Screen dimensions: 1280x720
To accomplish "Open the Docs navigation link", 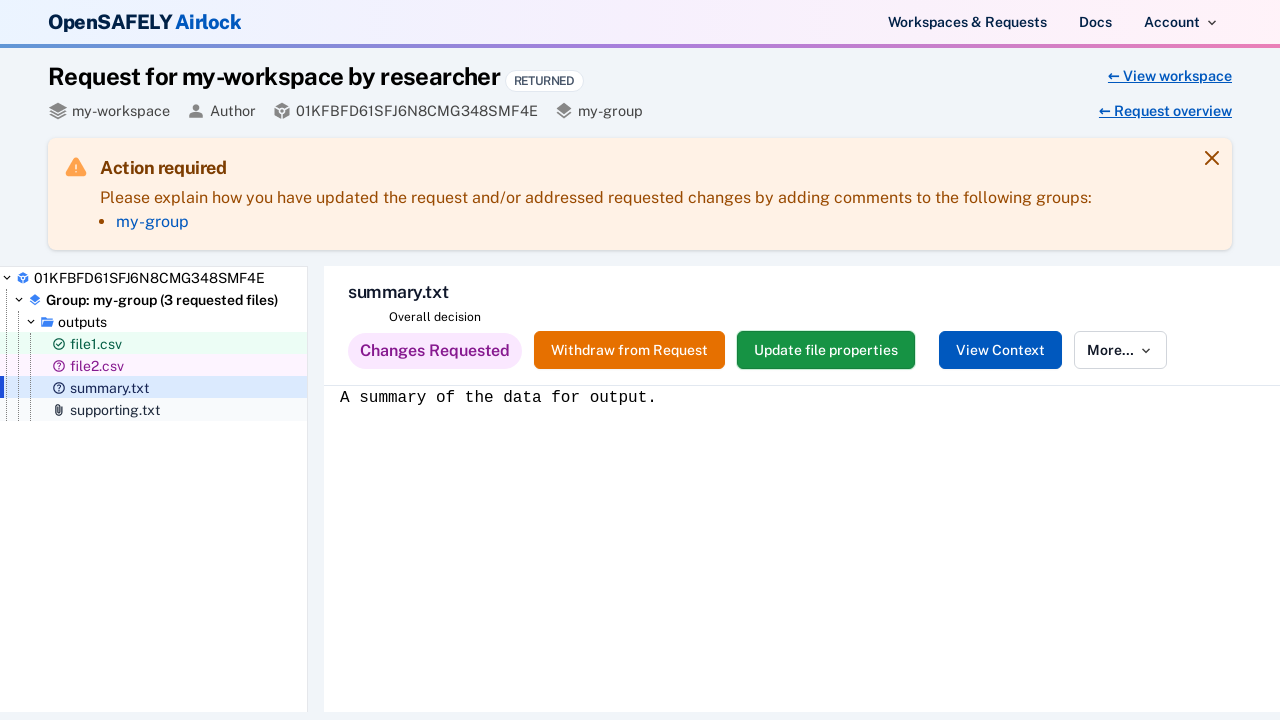I will coord(1095,22).
